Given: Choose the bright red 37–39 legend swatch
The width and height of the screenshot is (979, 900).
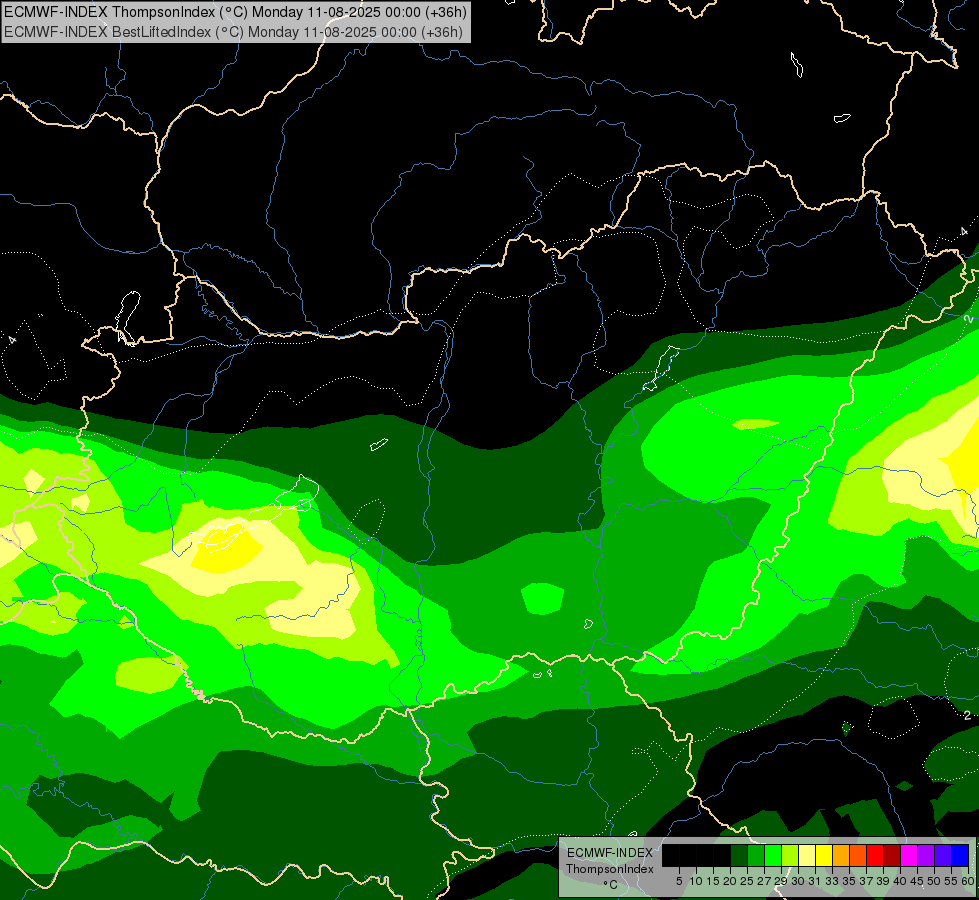Looking at the screenshot, I should [x=874, y=855].
